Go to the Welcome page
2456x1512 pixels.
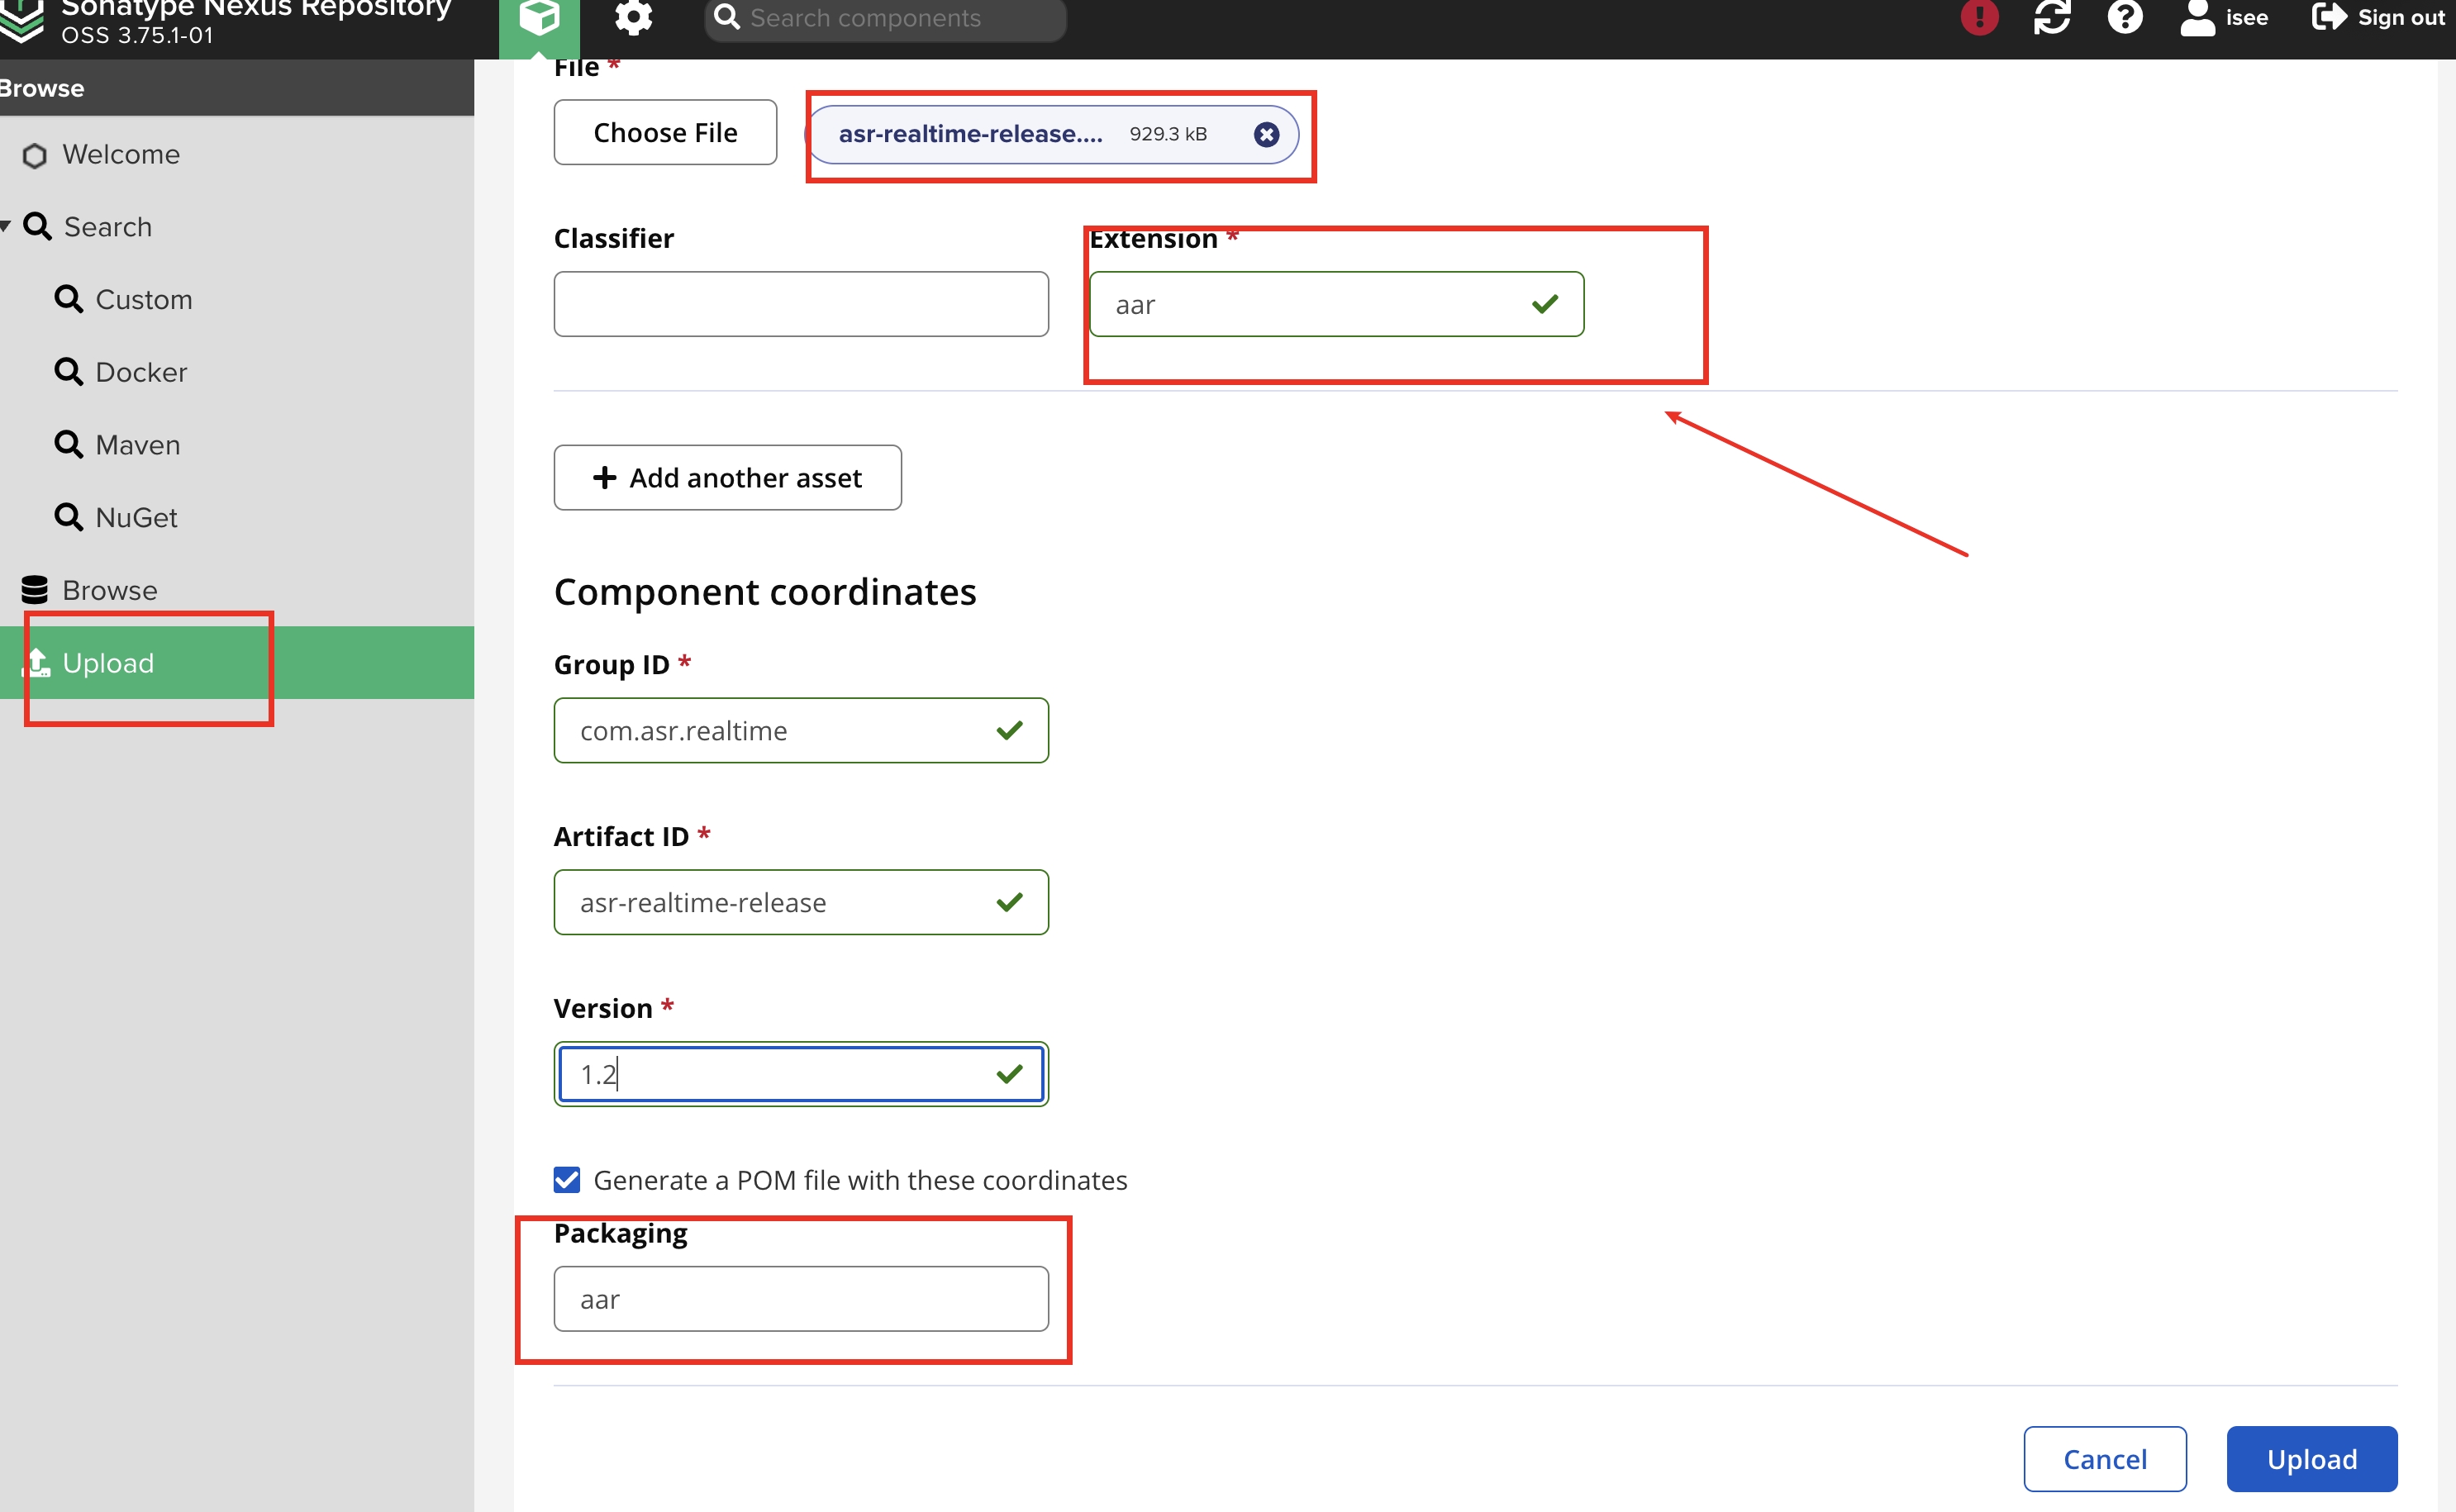click(120, 154)
